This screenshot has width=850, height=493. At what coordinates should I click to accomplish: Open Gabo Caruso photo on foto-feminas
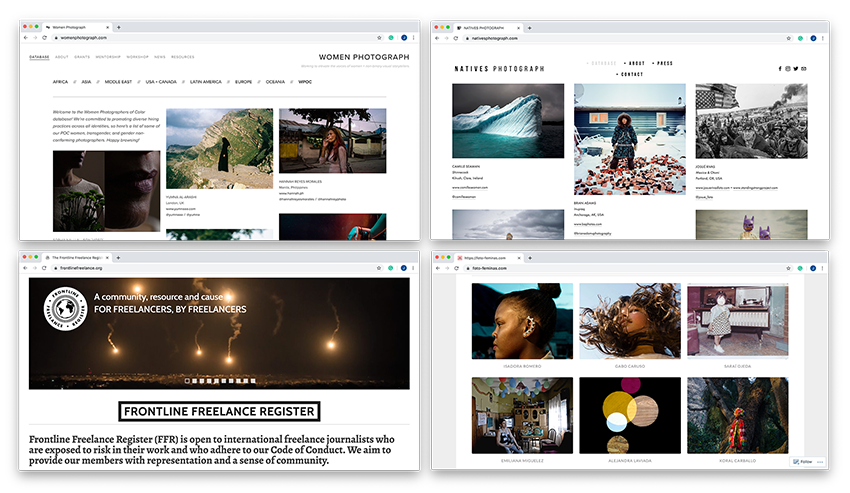tap(630, 321)
